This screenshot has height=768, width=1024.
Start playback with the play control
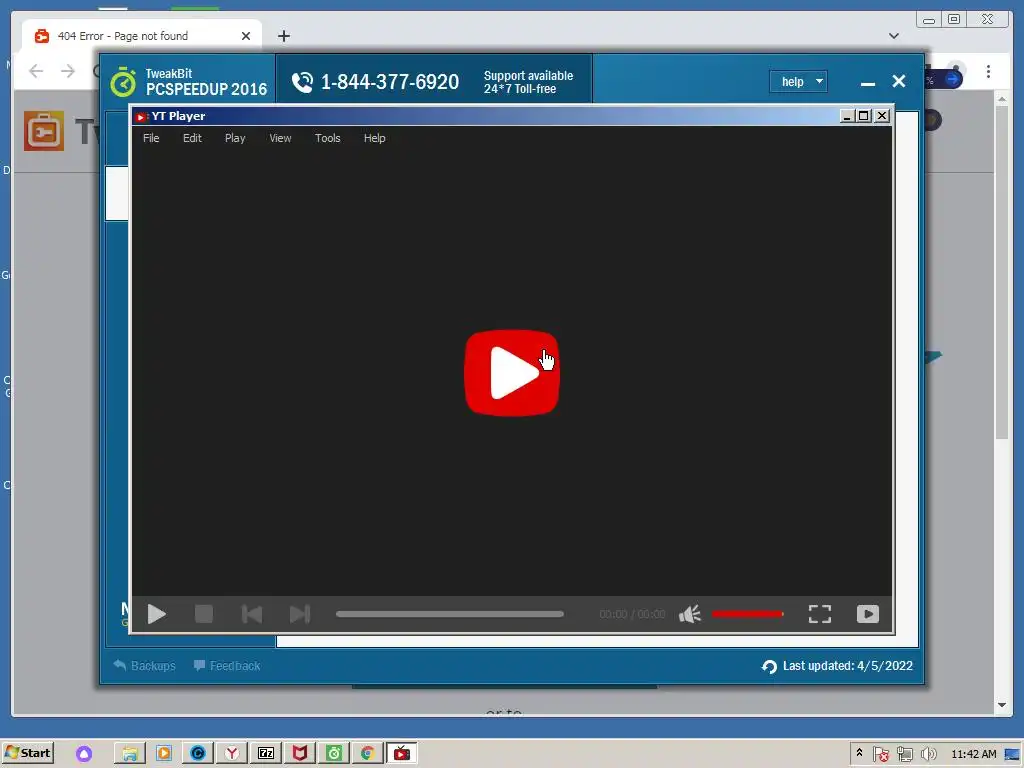[x=156, y=614]
